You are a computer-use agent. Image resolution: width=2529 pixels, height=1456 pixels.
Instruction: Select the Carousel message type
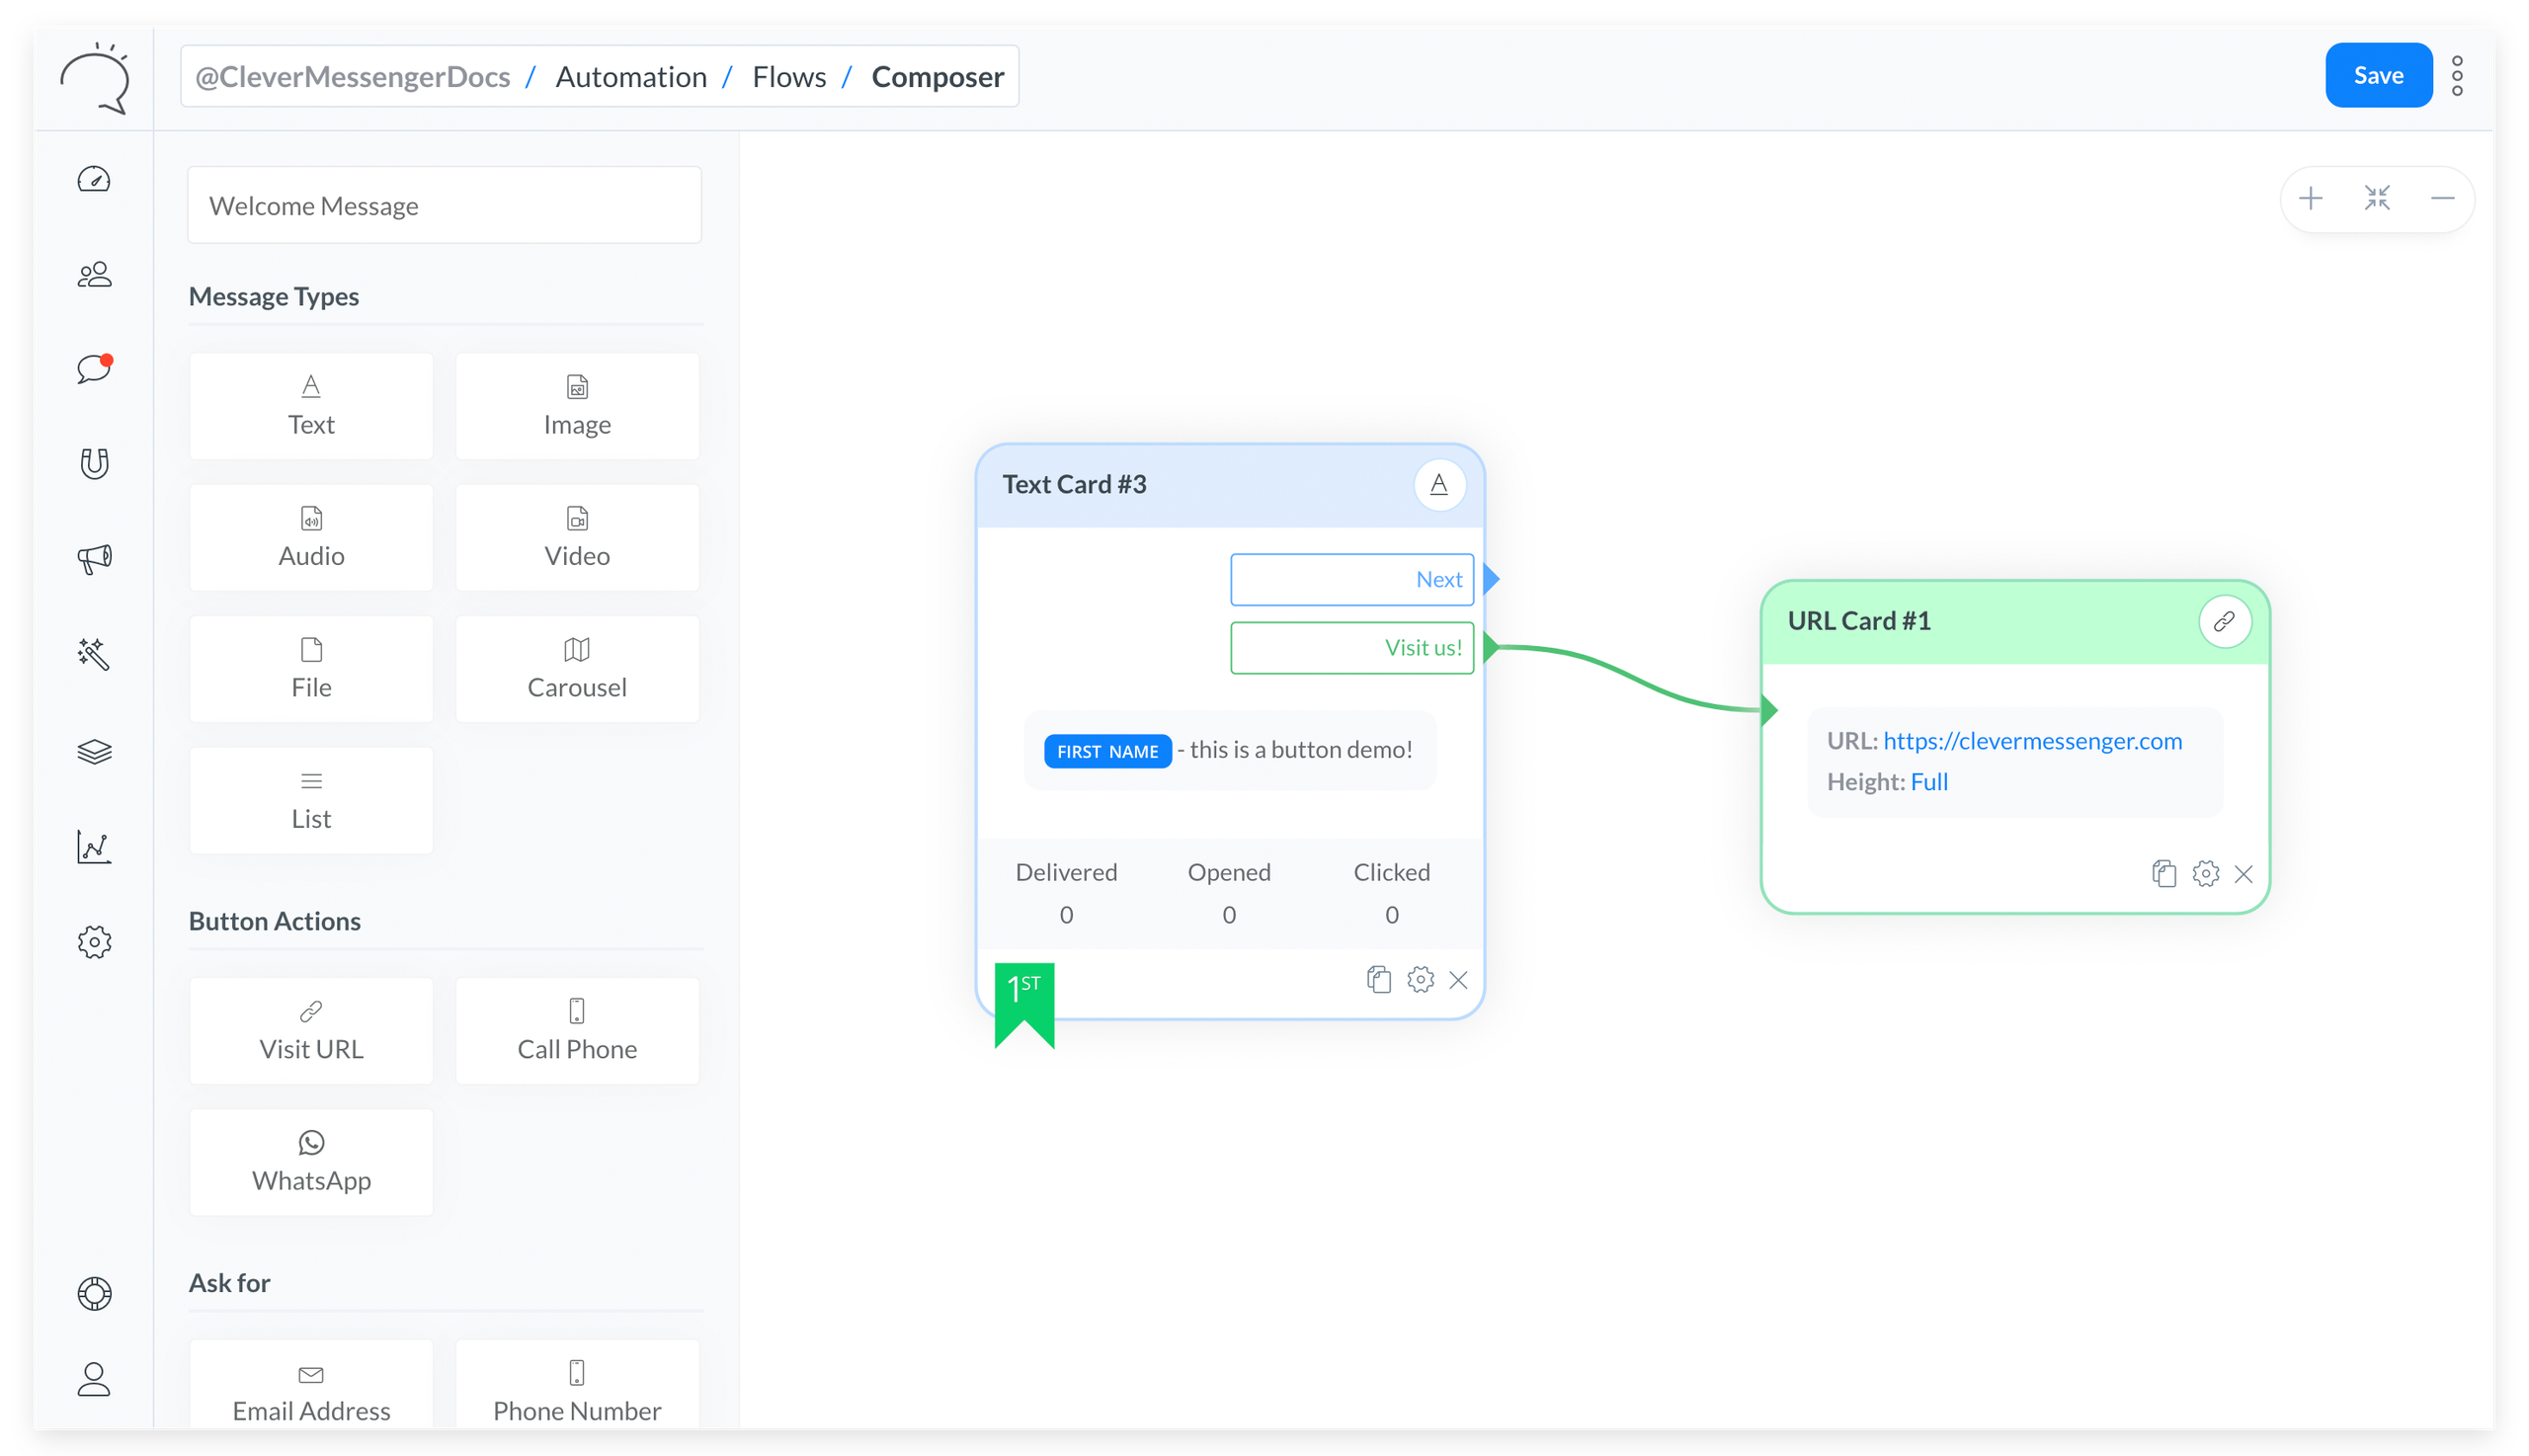point(577,668)
